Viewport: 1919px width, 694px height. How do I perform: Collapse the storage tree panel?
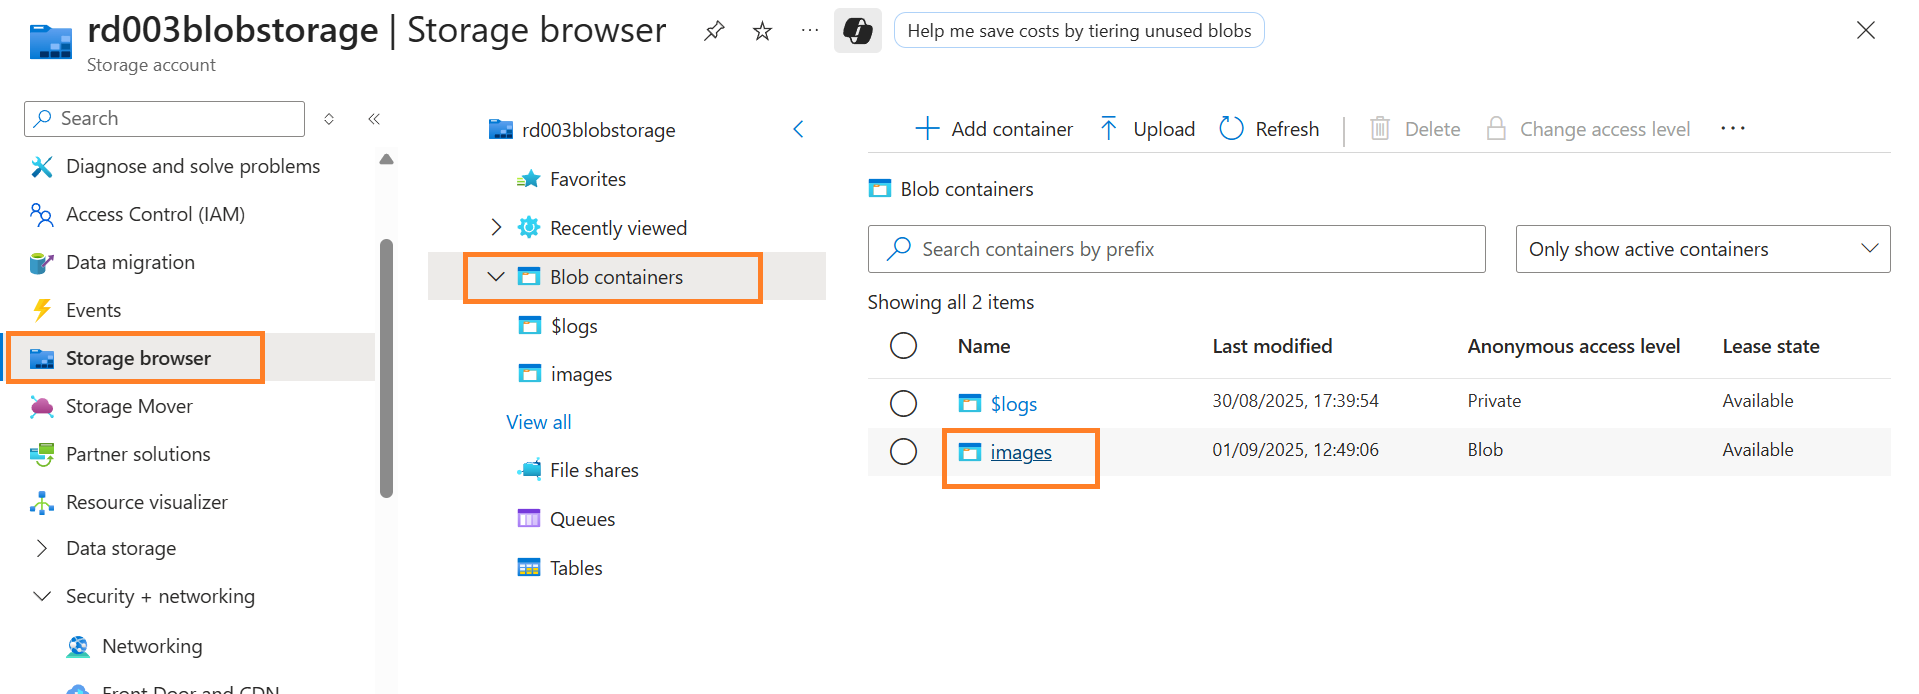798,129
